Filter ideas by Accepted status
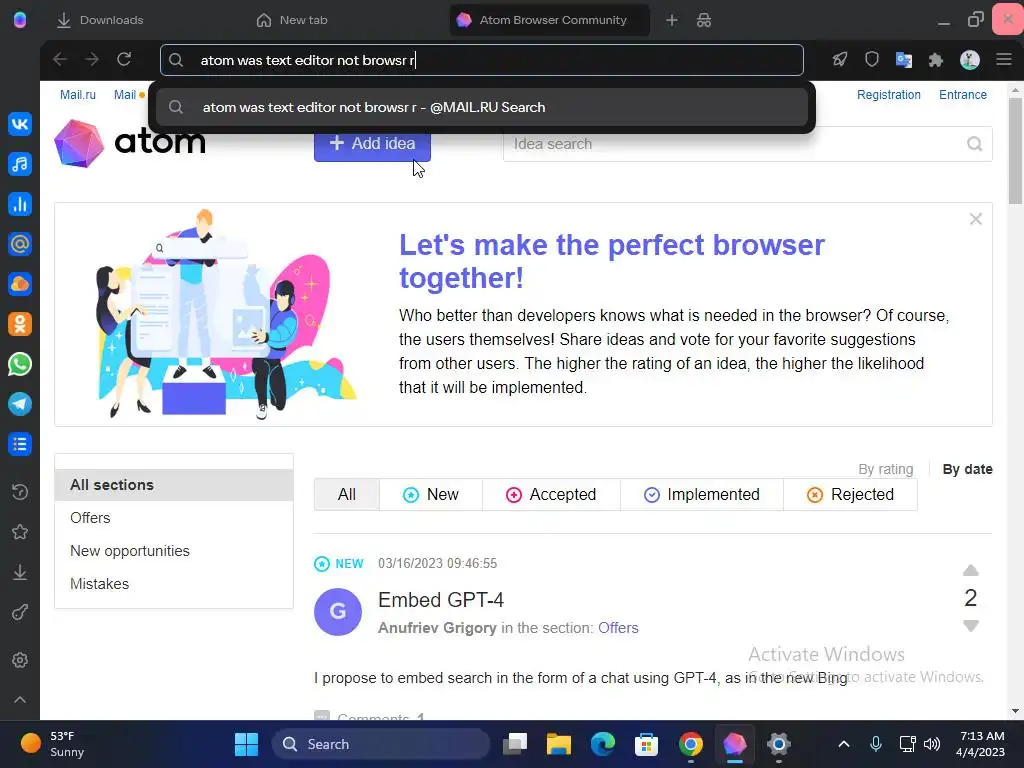Image resolution: width=1024 pixels, height=768 pixels. pos(551,494)
